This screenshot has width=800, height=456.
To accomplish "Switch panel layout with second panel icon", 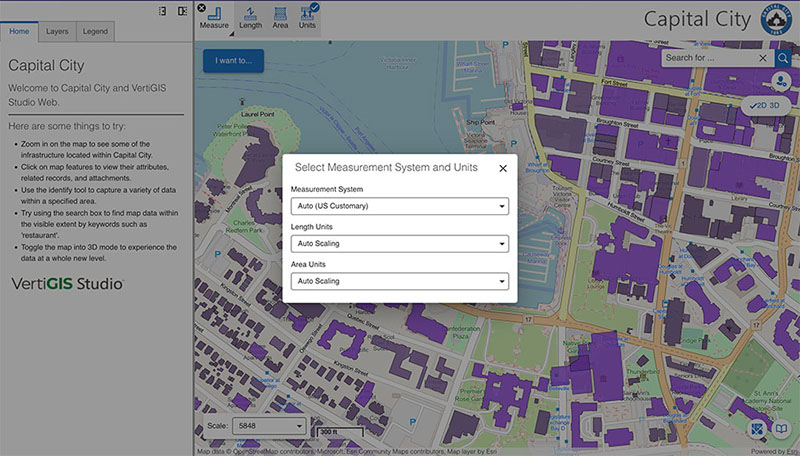I will 182,11.
